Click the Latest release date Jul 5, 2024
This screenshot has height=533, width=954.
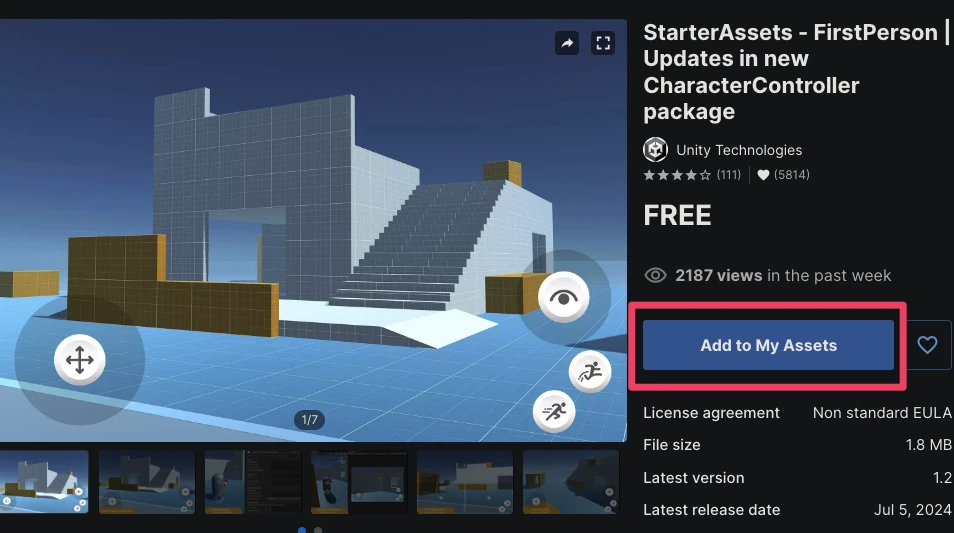tap(913, 510)
